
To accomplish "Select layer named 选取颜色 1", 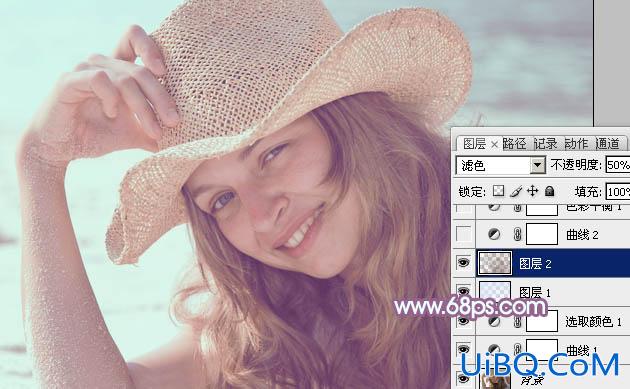I will pyautogui.click(x=594, y=321).
